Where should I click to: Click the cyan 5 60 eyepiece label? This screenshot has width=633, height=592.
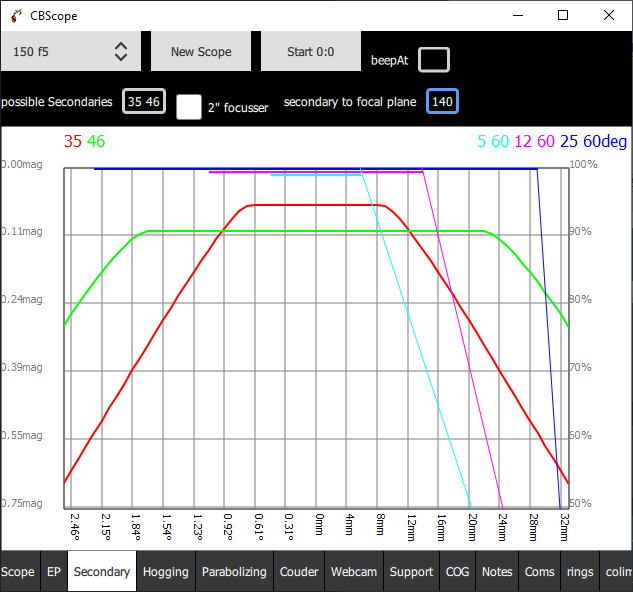tap(493, 141)
